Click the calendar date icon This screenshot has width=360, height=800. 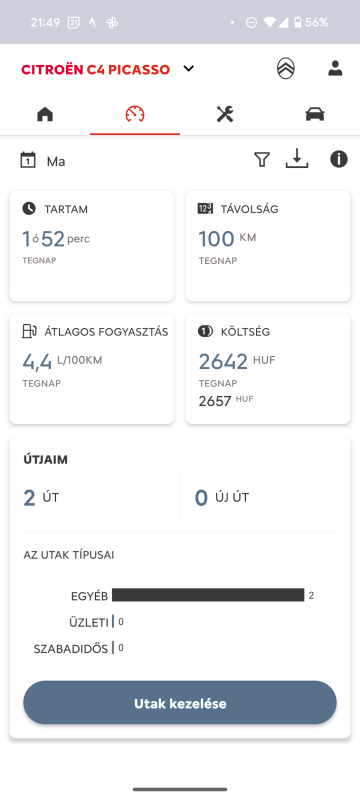pyautogui.click(x=28, y=160)
